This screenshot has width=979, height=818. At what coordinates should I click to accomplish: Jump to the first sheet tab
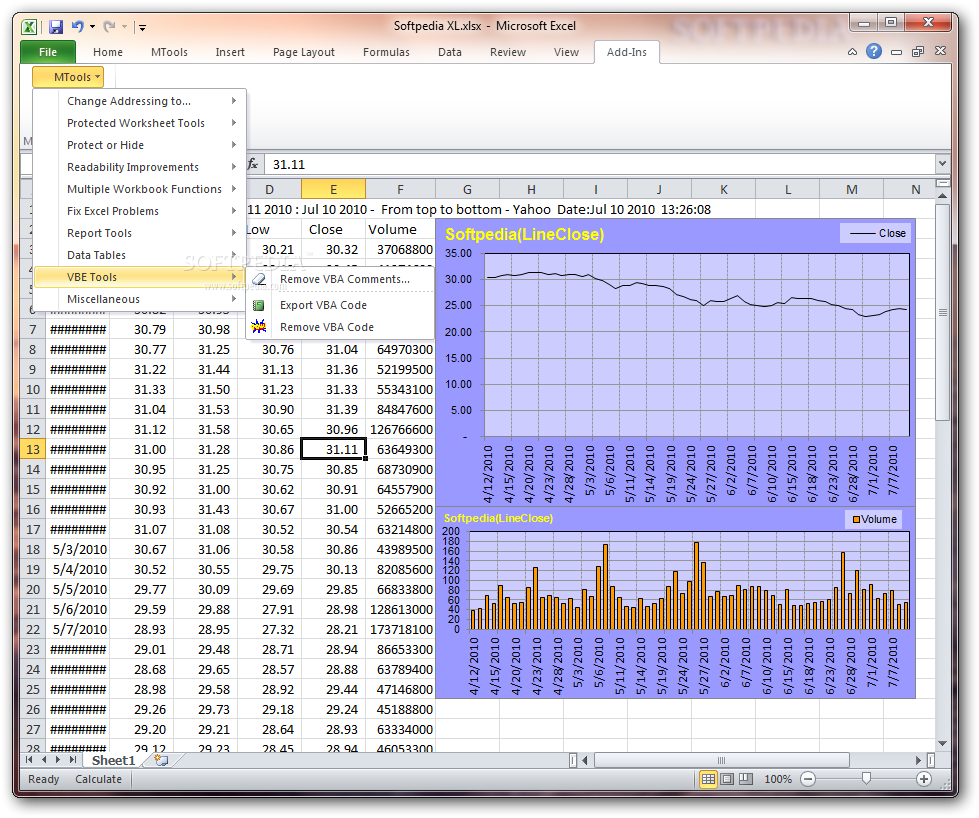29,760
